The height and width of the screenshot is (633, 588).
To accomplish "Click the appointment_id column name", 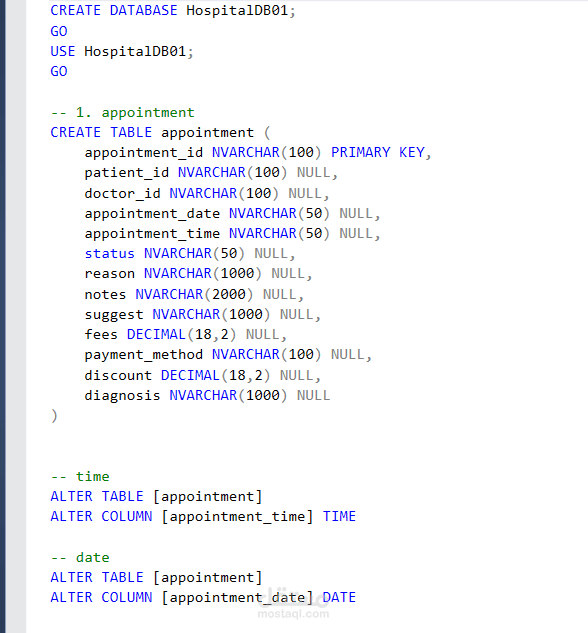I will click(x=144, y=153).
